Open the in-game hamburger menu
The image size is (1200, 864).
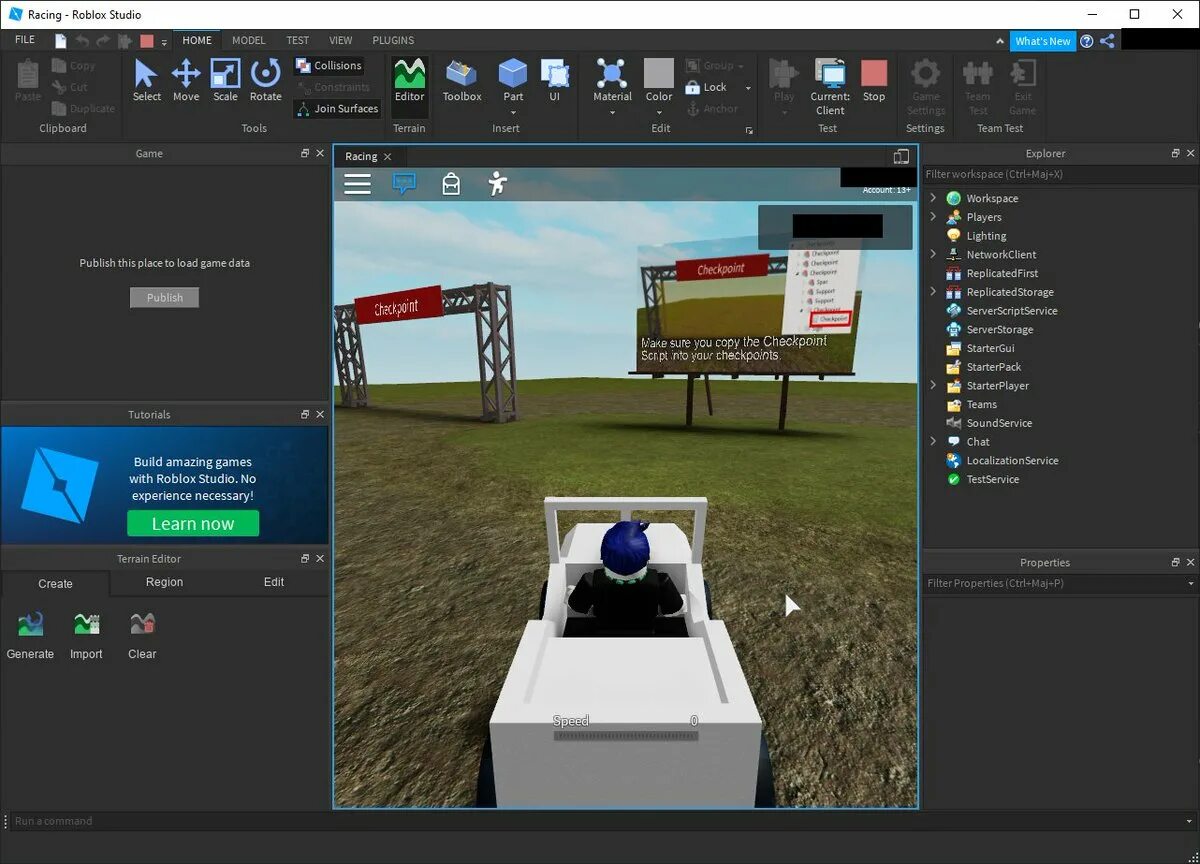pyautogui.click(x=357, y=184)
